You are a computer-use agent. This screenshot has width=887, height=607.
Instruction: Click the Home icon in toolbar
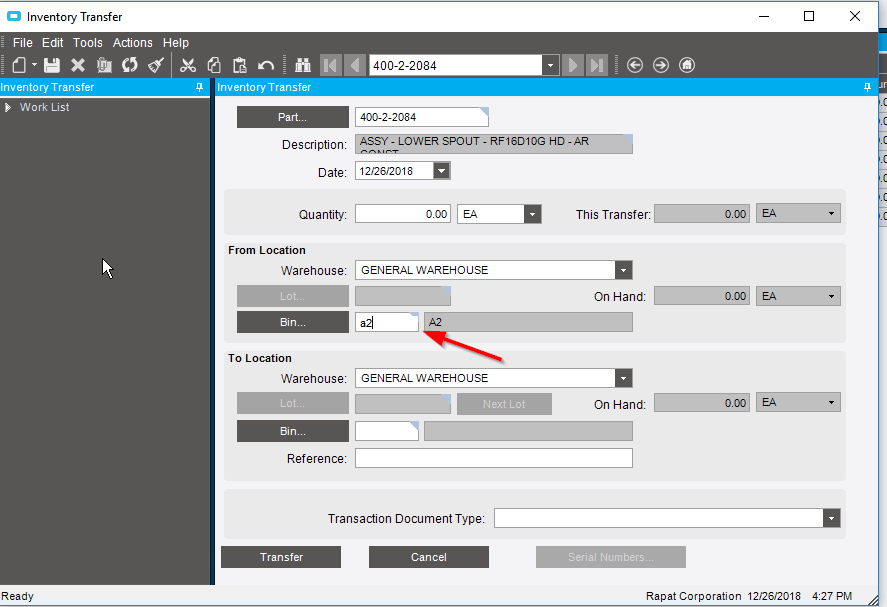(687, 65)
